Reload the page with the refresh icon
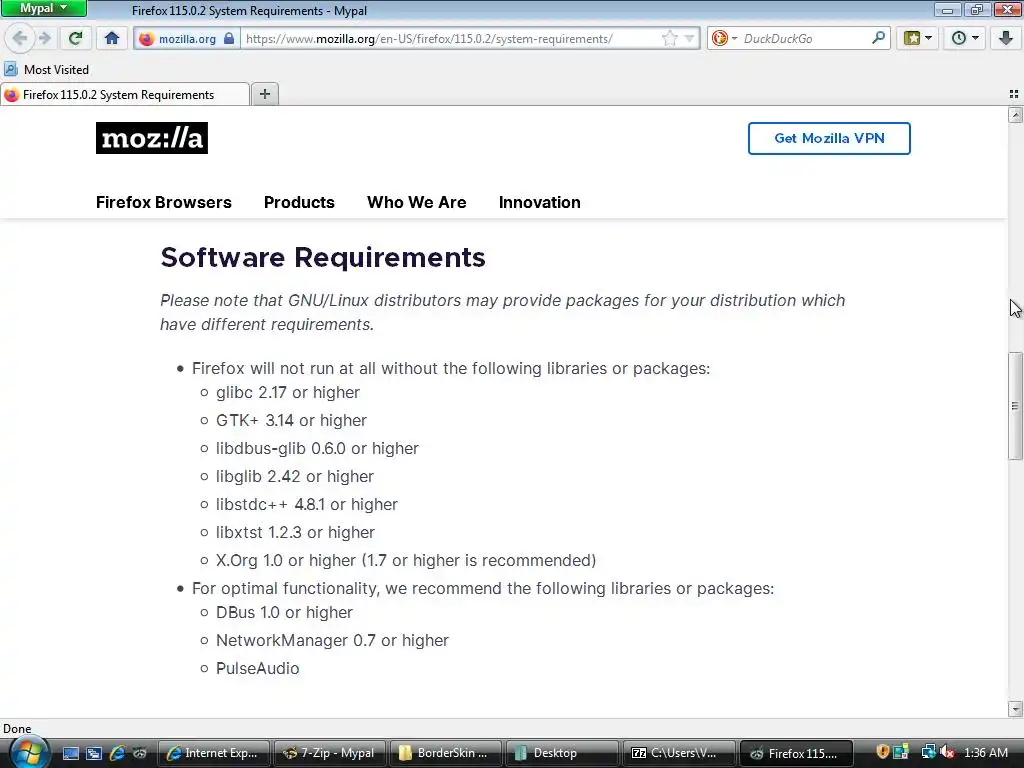The width and height of the screenshot is (1024, 768). pos(76,39)
